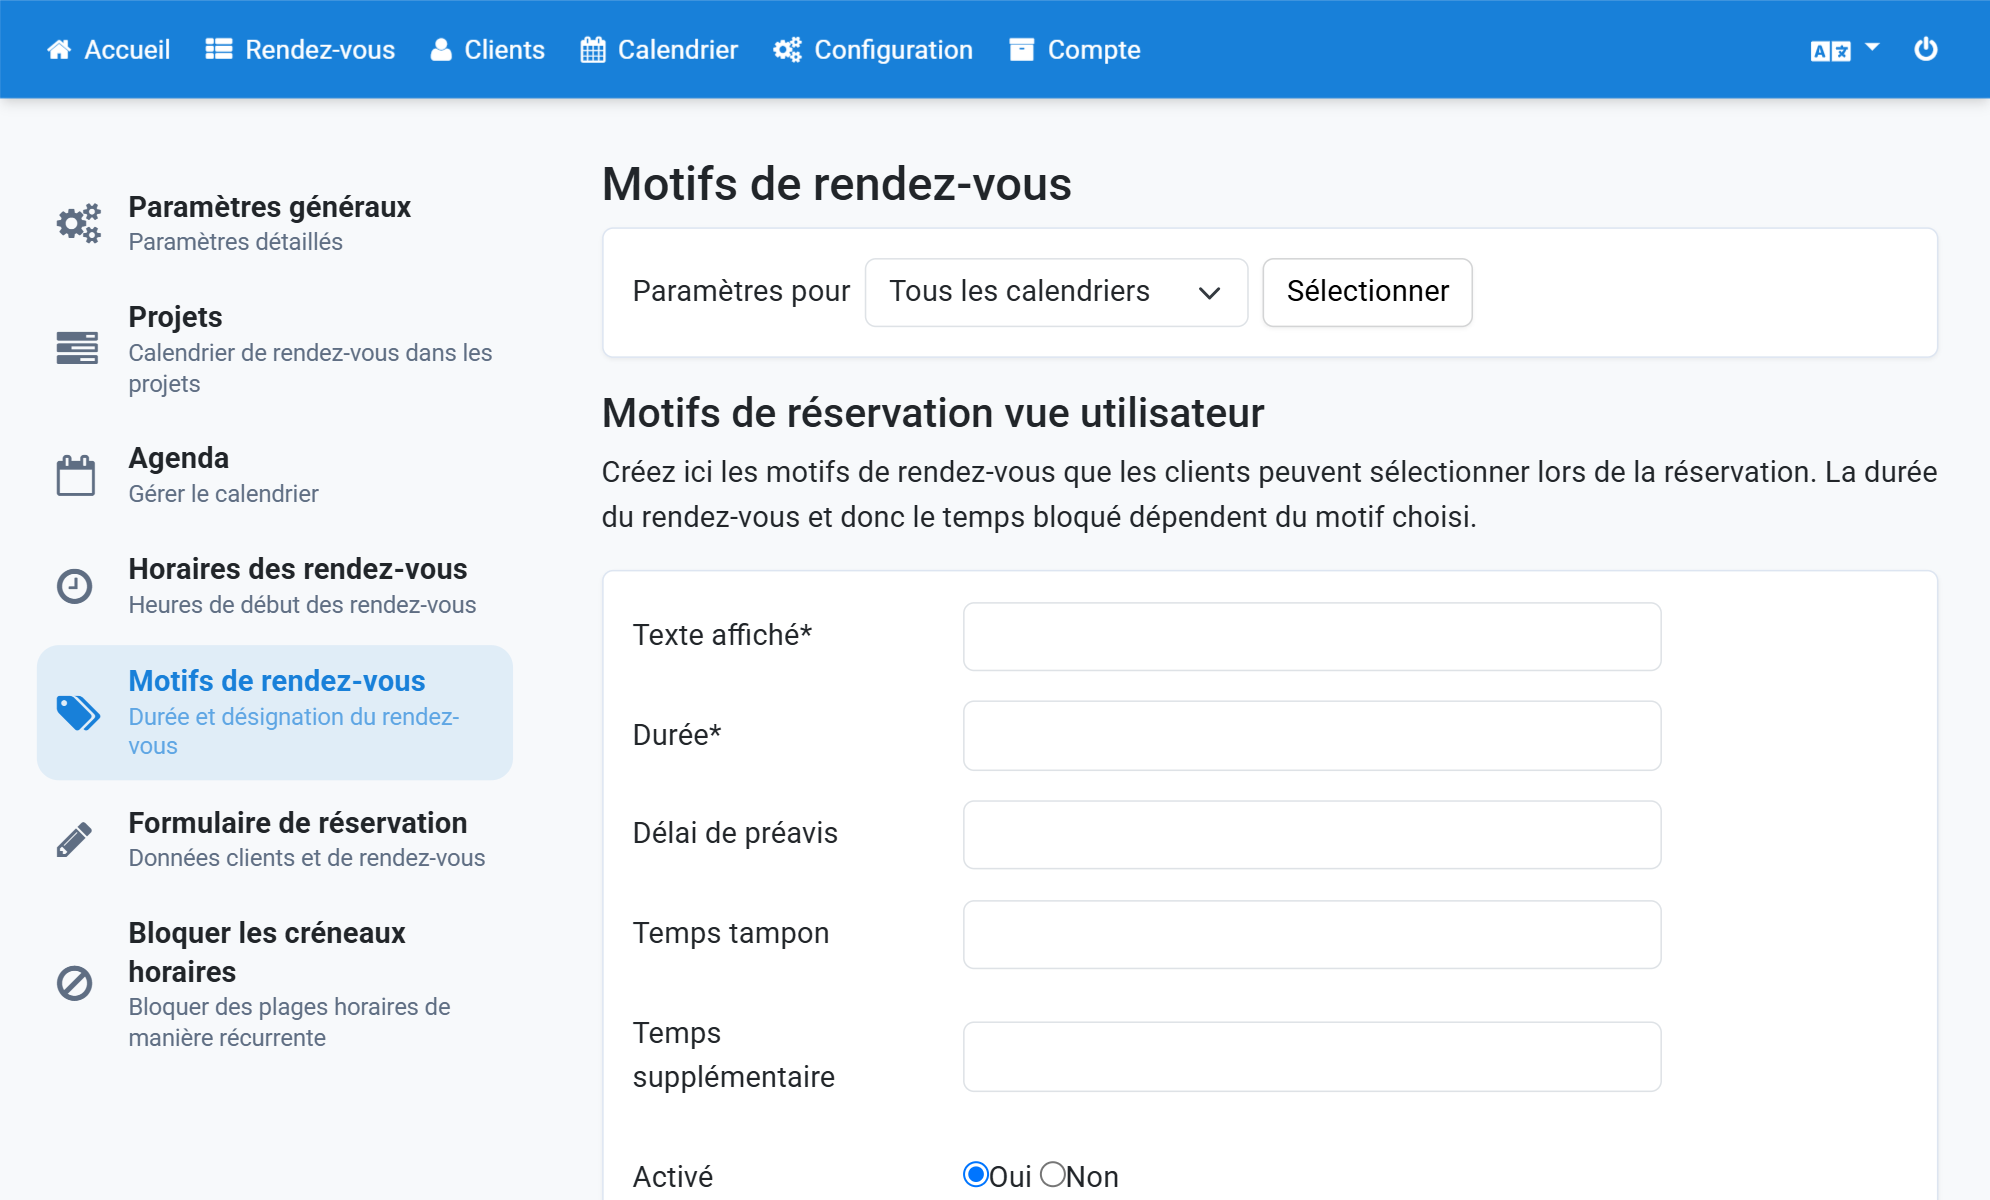Focus the Texte affiché input field
This screenshot has height=1200, width=1990.
[1312, 636]
